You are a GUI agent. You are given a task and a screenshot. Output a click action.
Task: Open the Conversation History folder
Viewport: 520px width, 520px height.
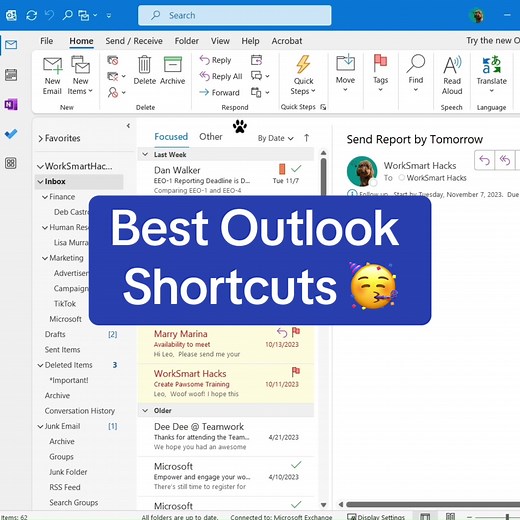[80, 411]
